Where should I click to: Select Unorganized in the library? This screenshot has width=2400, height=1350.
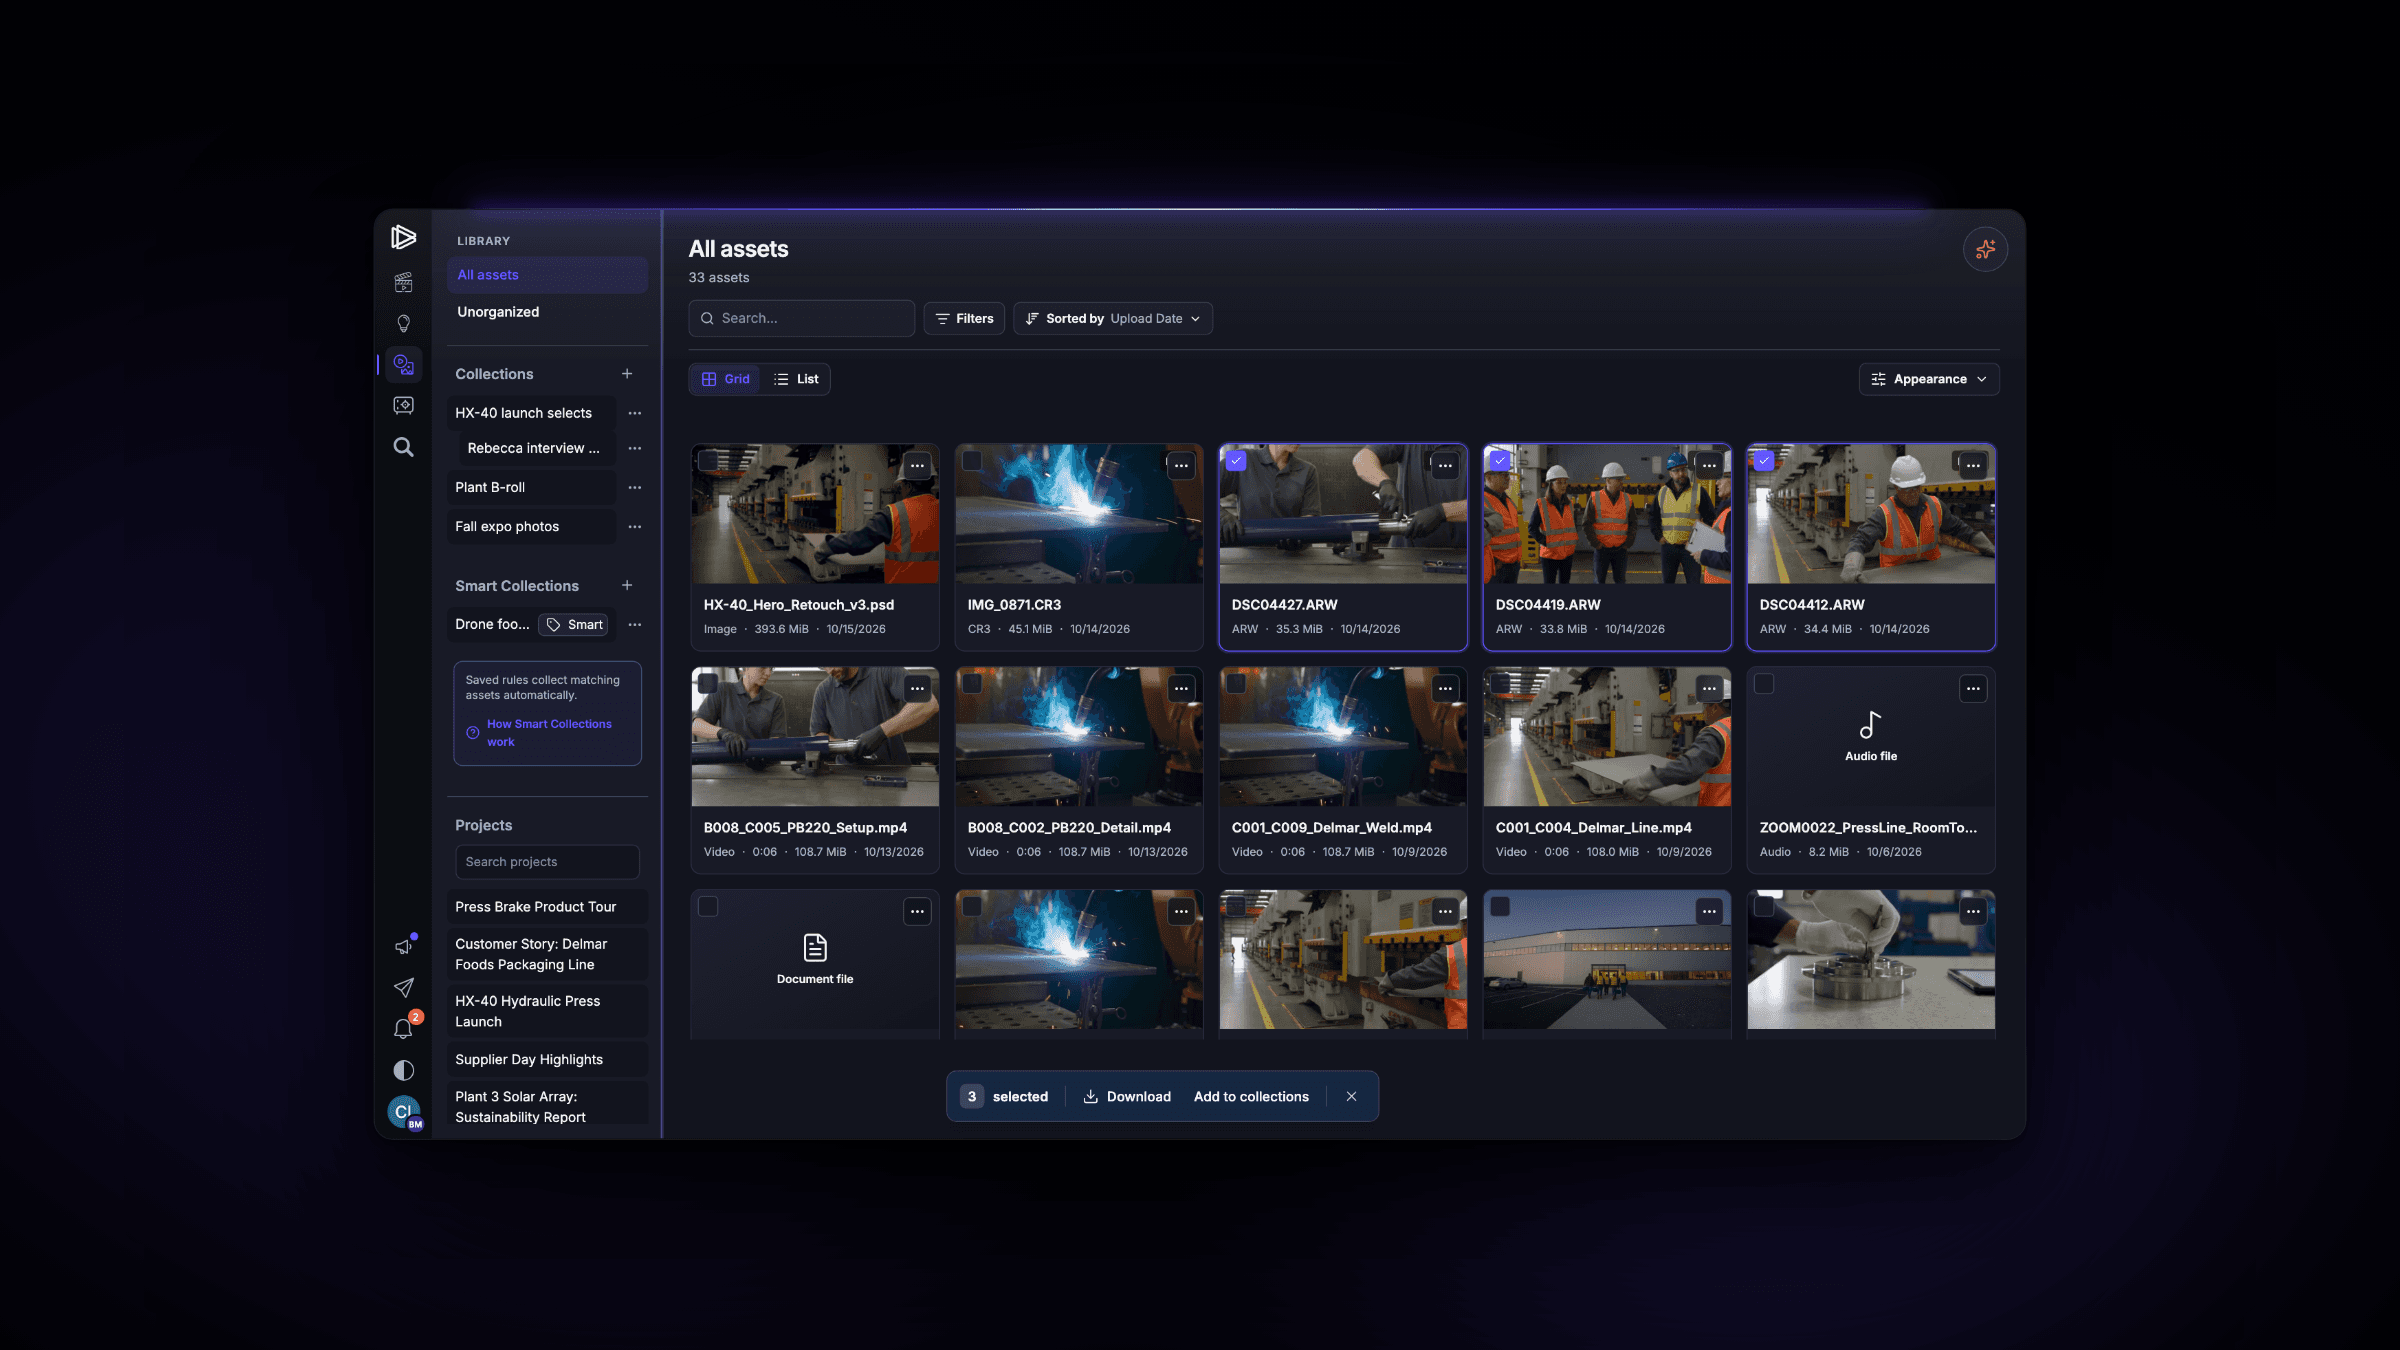click(547, 312)
